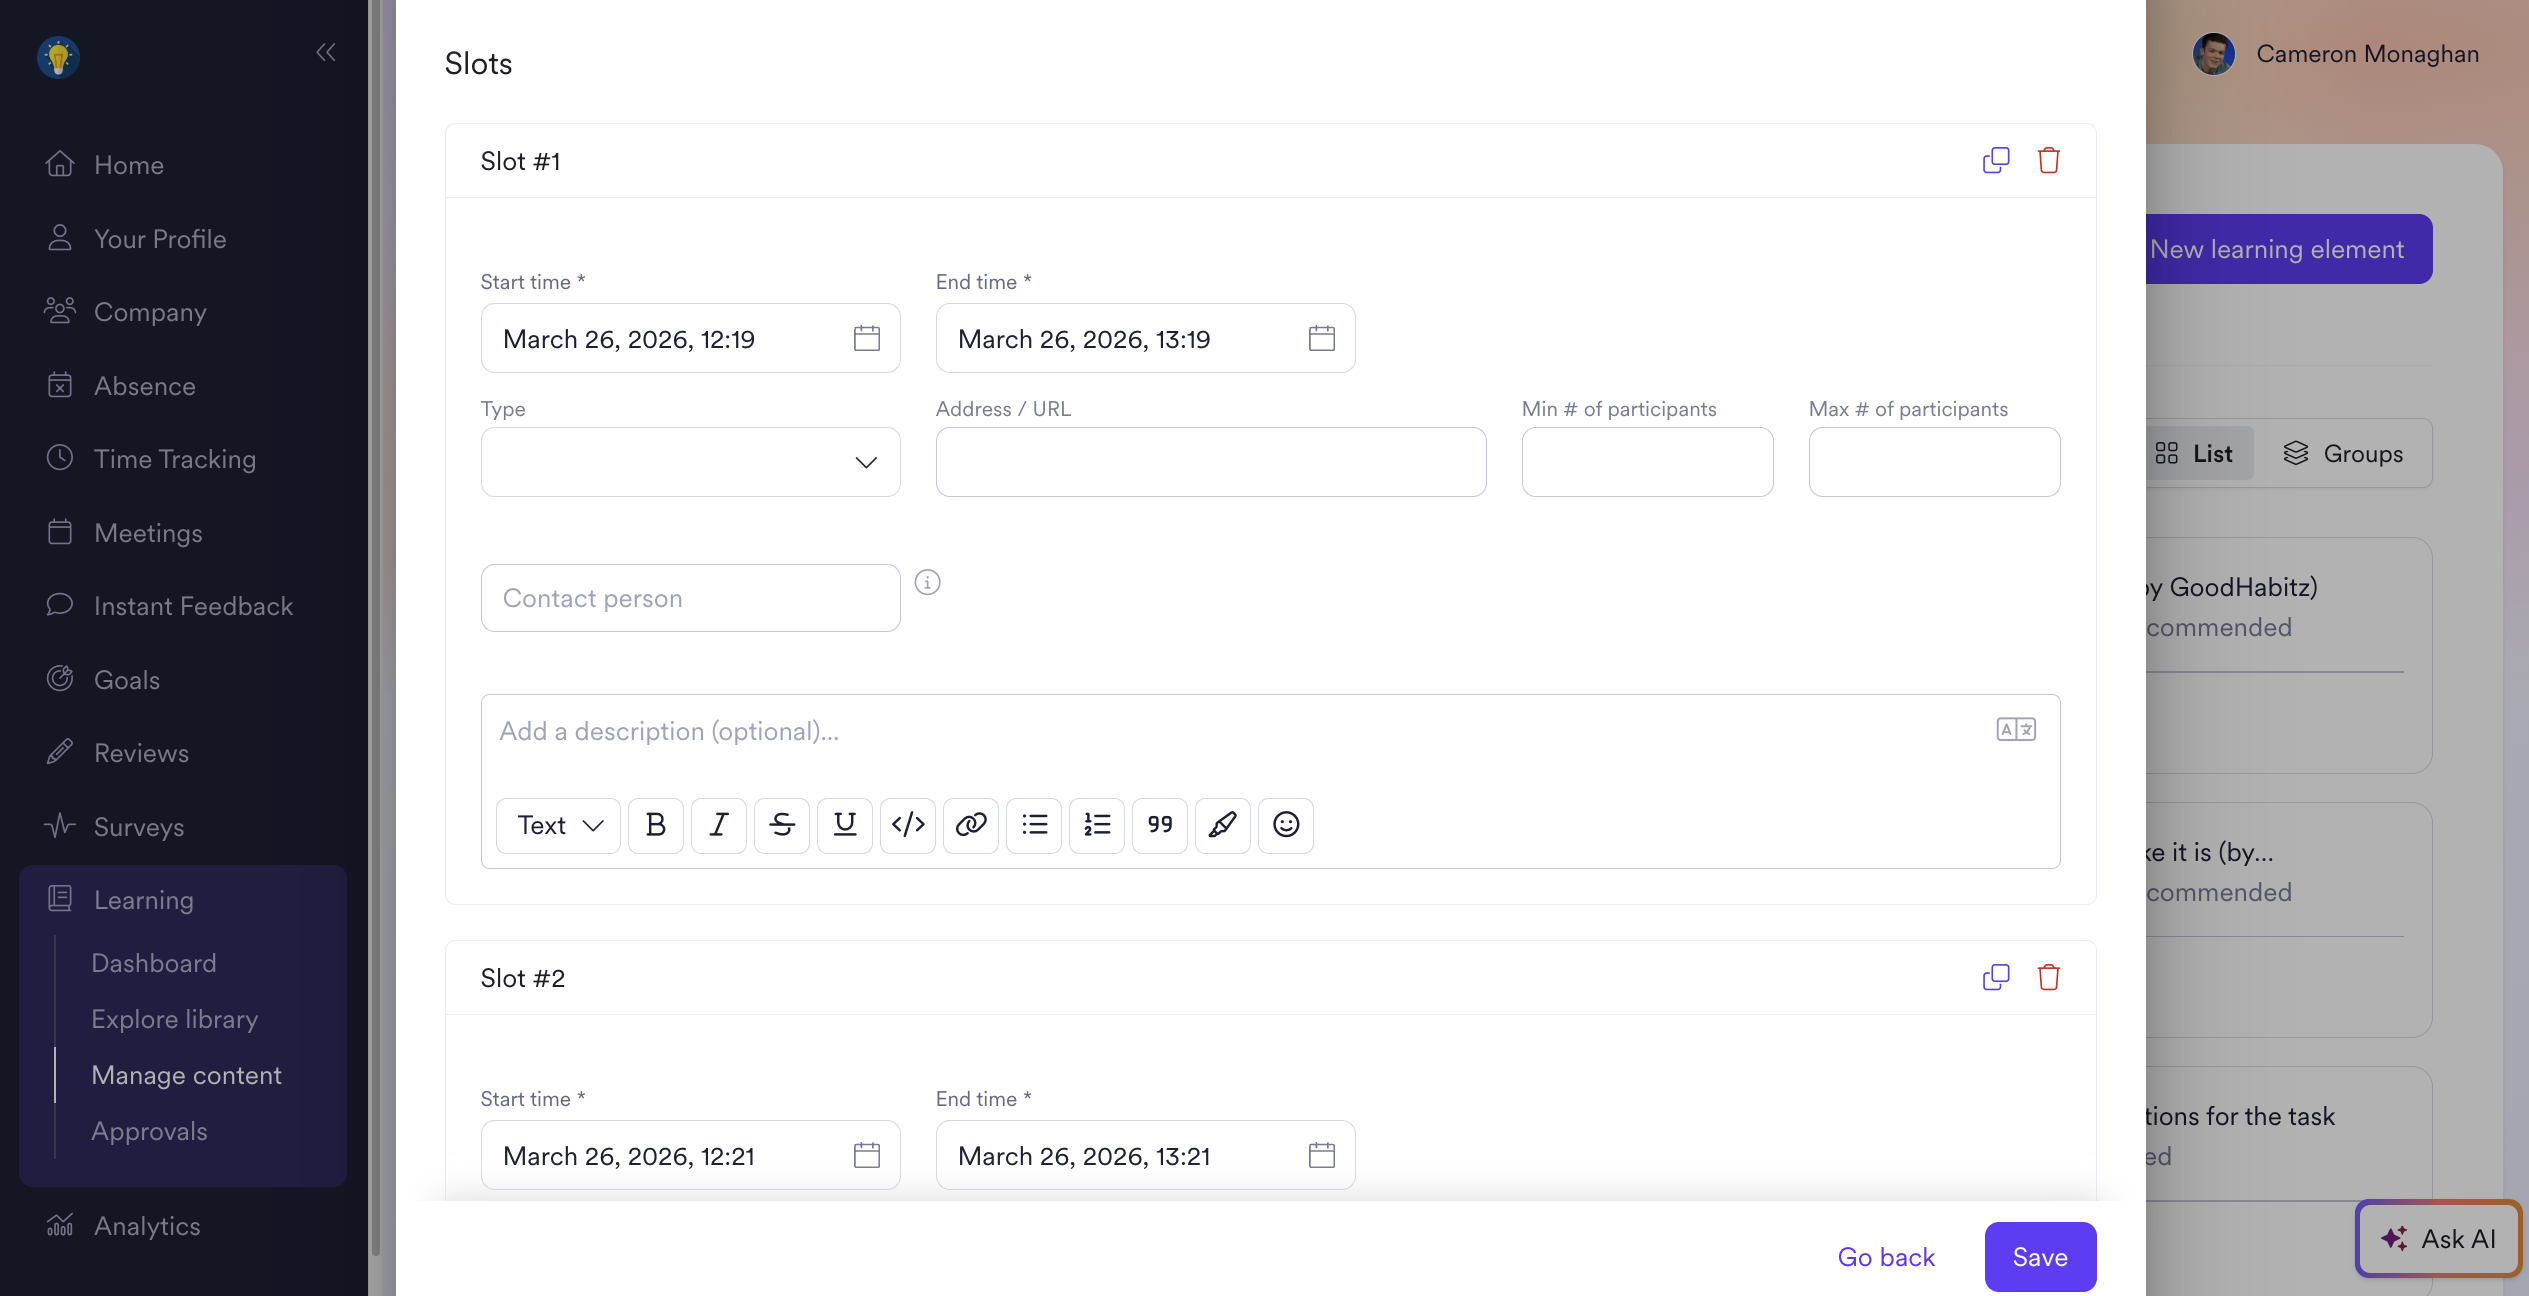Duplicate Slot #1 using copy icon

1995,161
